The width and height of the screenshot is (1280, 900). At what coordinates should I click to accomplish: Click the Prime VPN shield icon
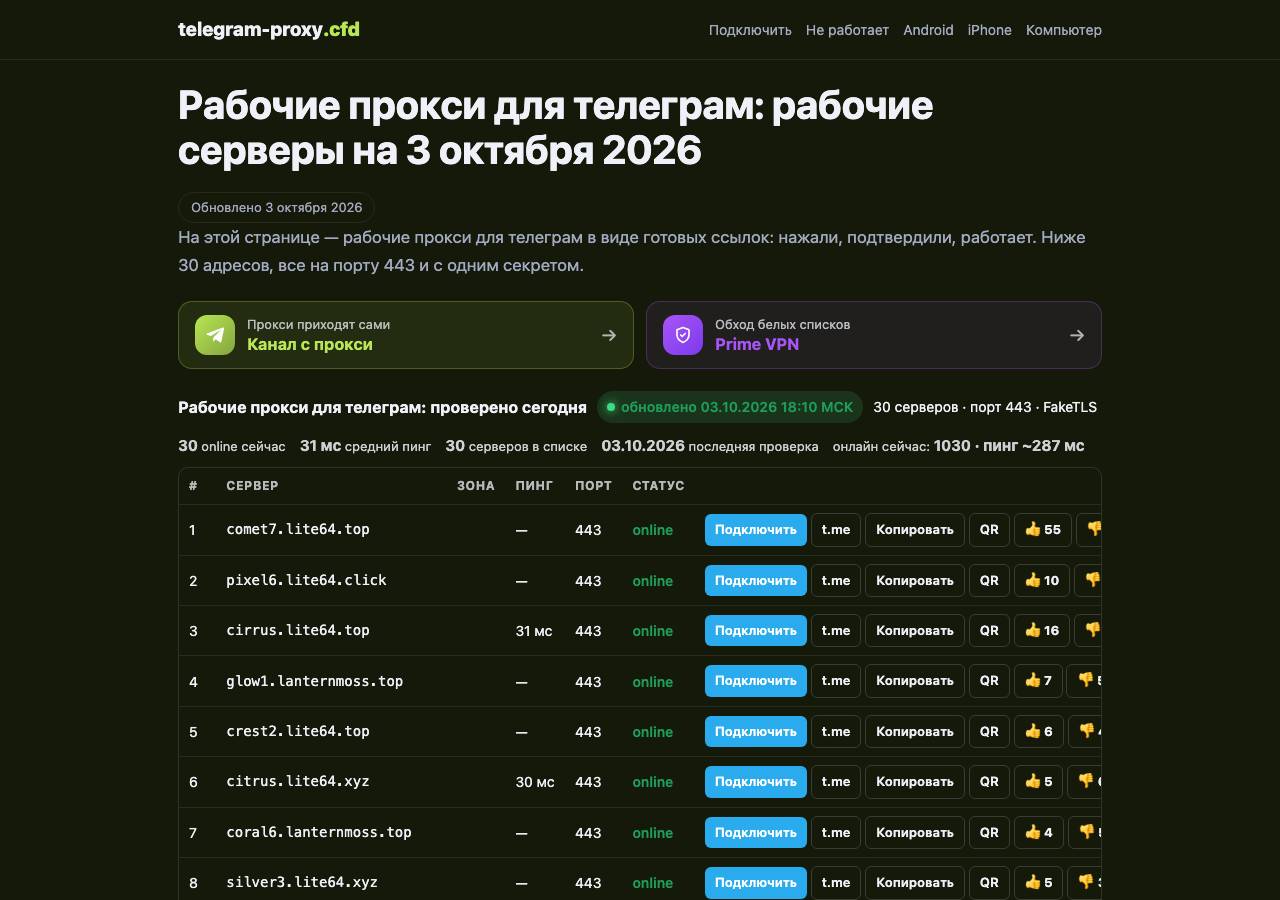[x=683, y=335]
